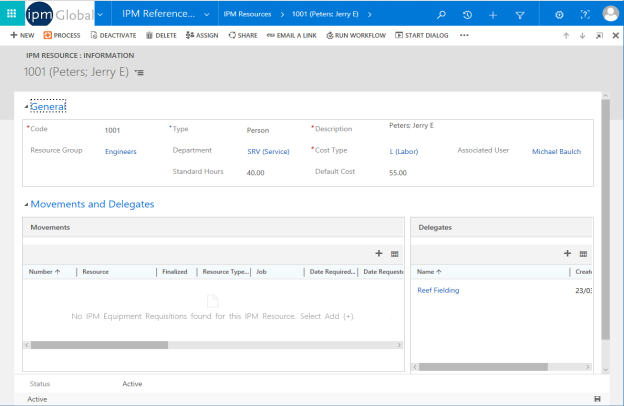This screenshot has height=406, width=624.
Task: Open the app launcher waffle icon
Action: point(12,14)
